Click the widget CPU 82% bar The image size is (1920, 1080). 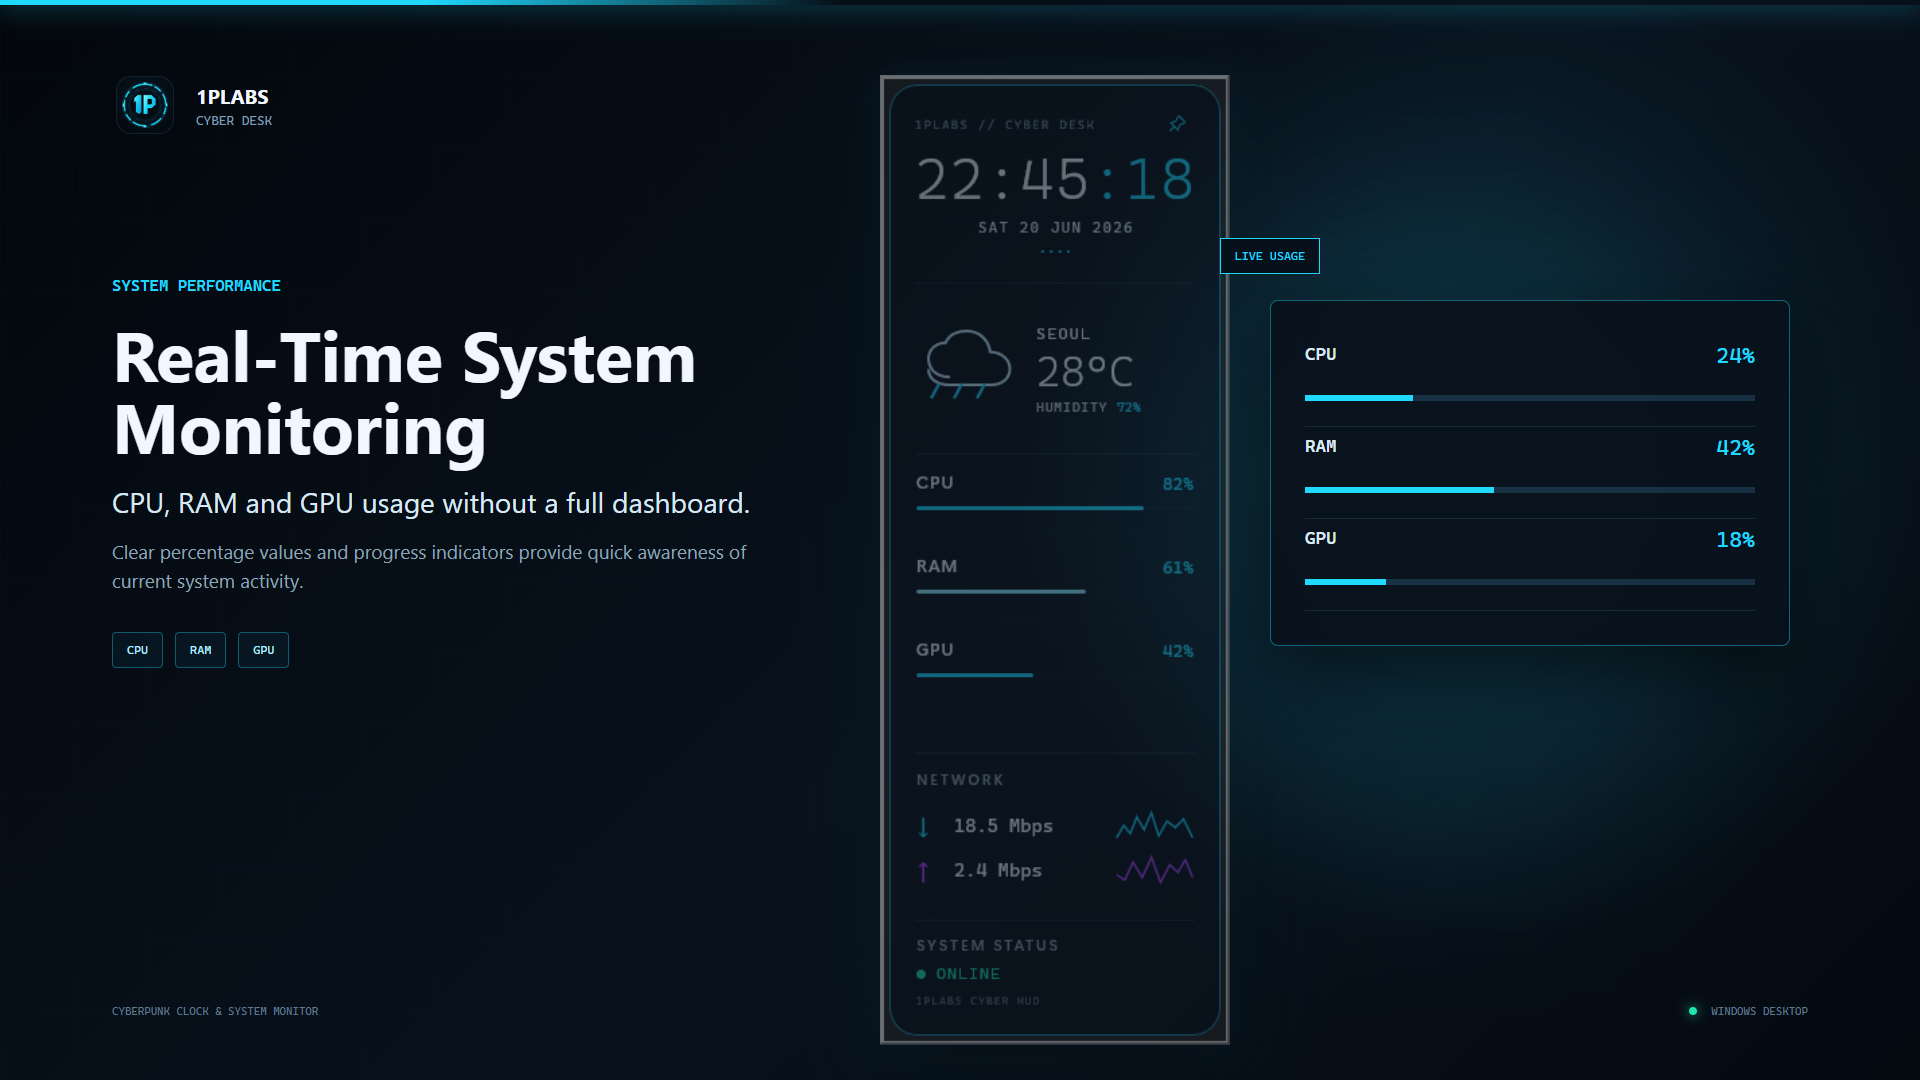[x=1055, y=508]
